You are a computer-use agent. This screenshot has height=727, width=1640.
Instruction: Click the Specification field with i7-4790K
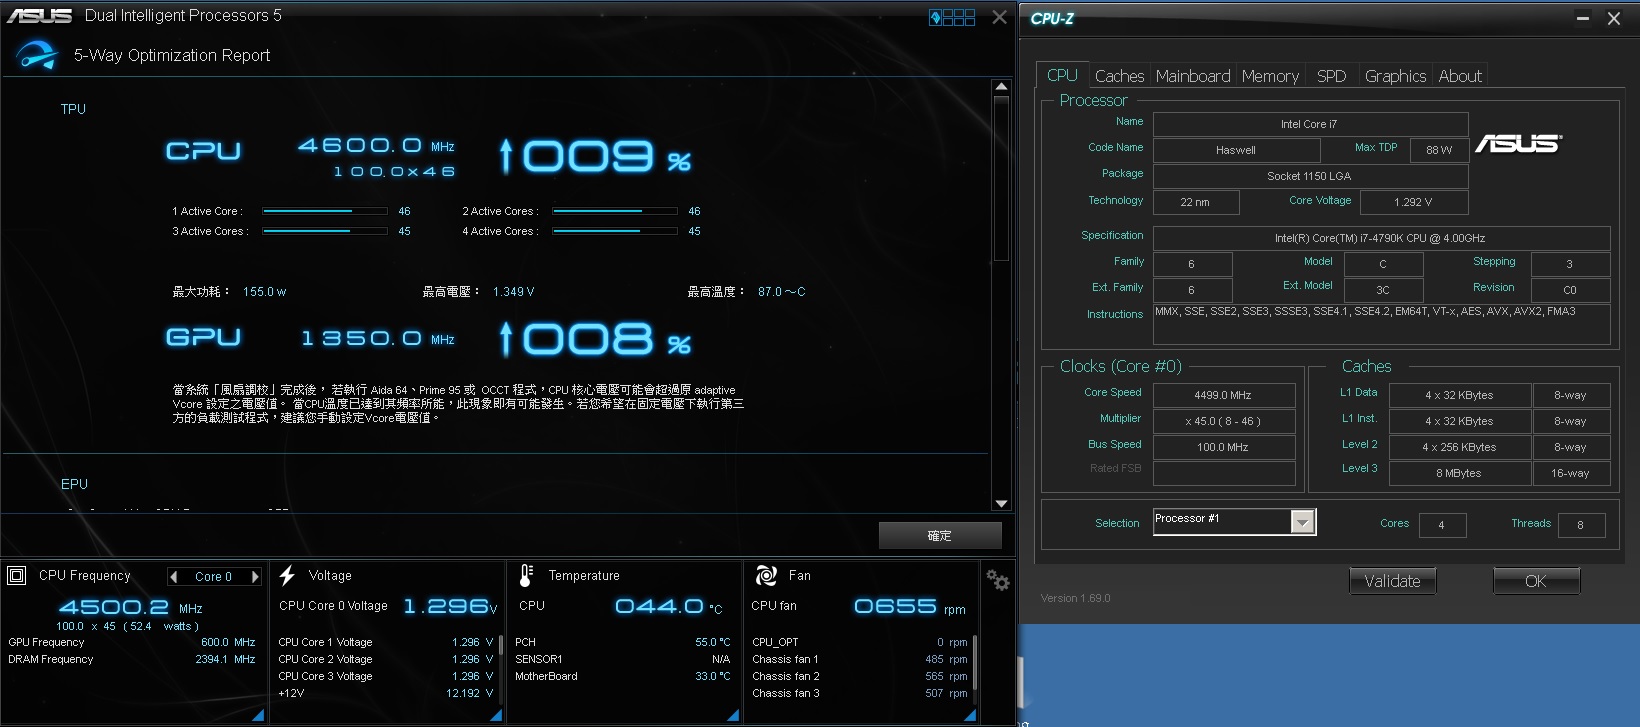coord(1381,238)
